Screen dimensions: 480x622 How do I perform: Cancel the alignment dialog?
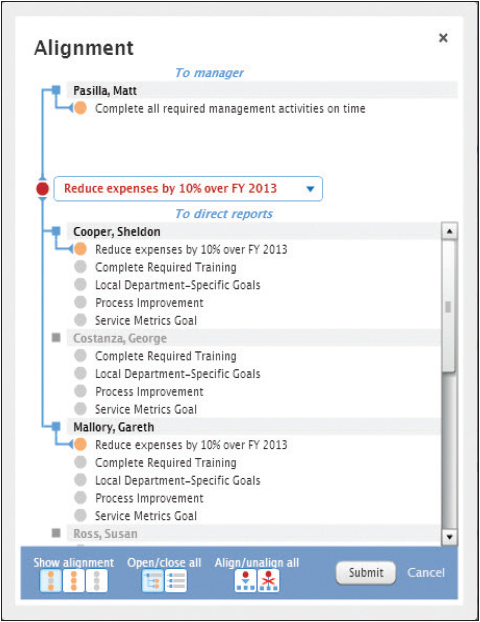pos(426,573)
